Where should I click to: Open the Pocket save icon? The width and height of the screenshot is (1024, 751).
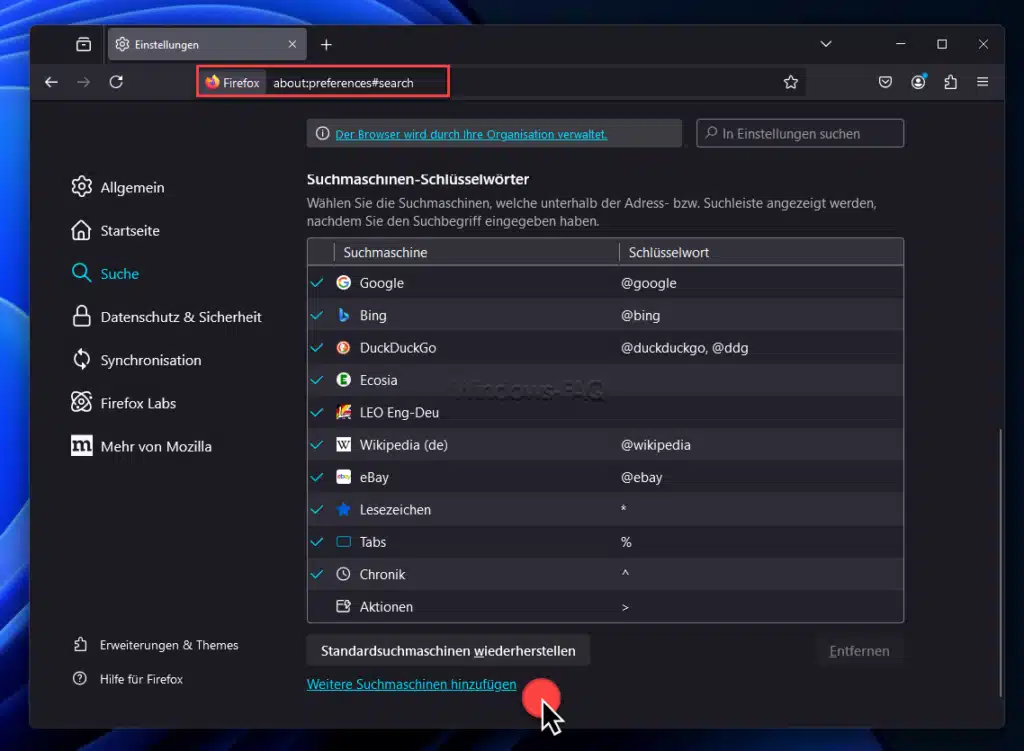[x=885, y=82]
